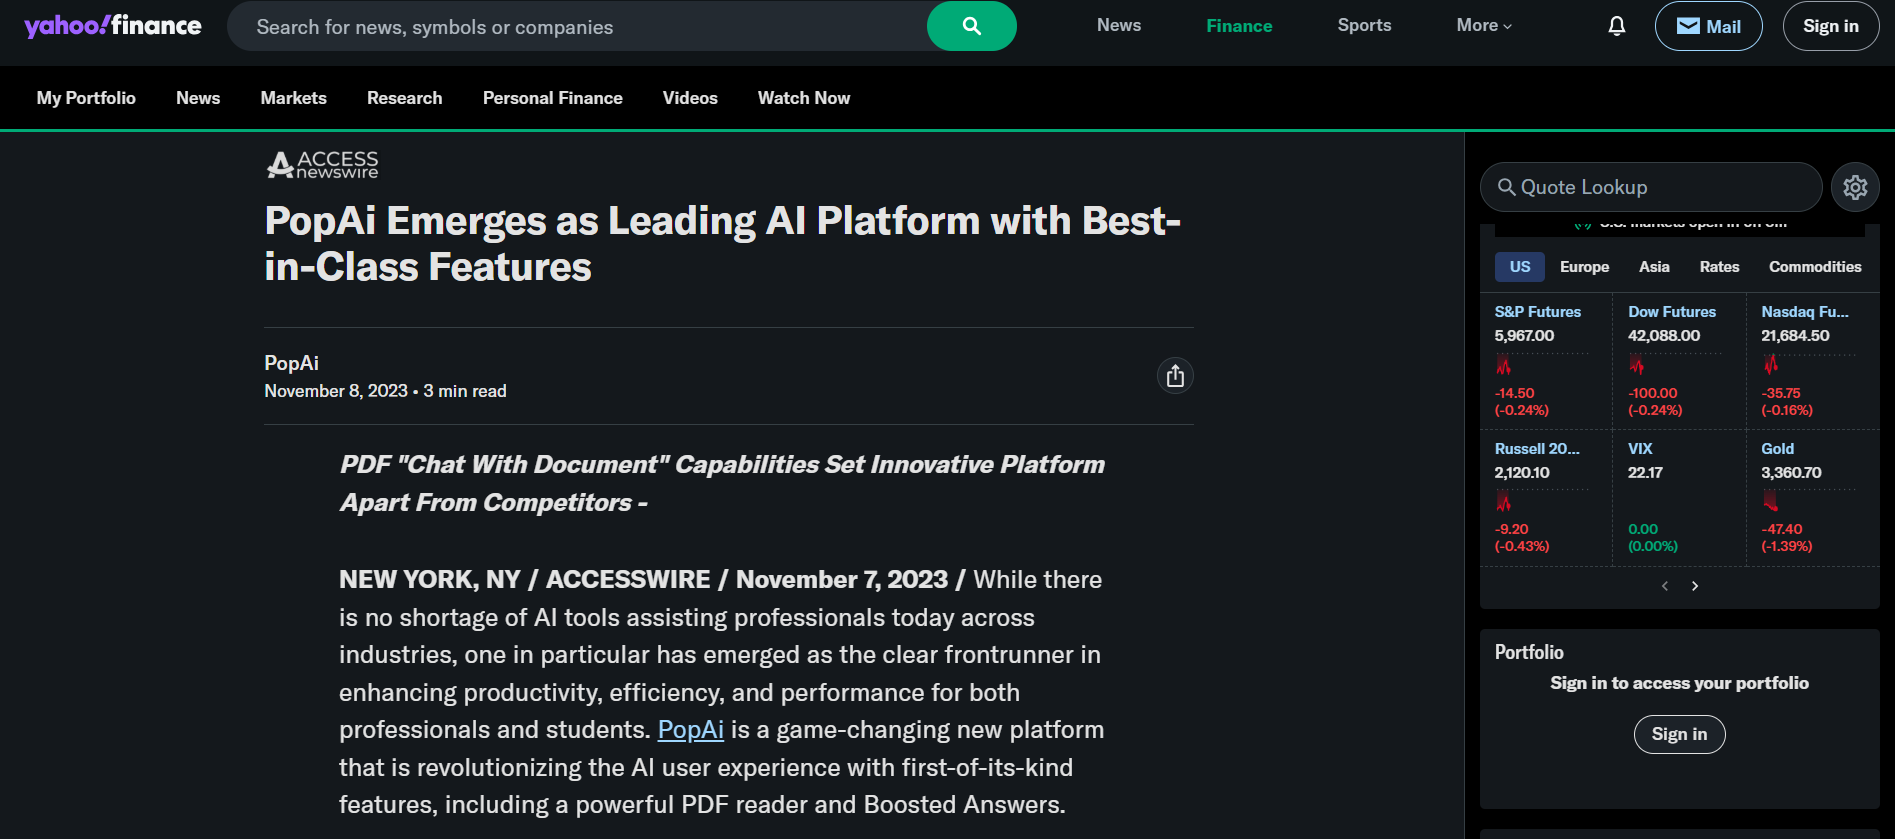The image size is (1895, 839).
Task: Click the Yahoo Finance logo
Action: [x=113, y=26]
